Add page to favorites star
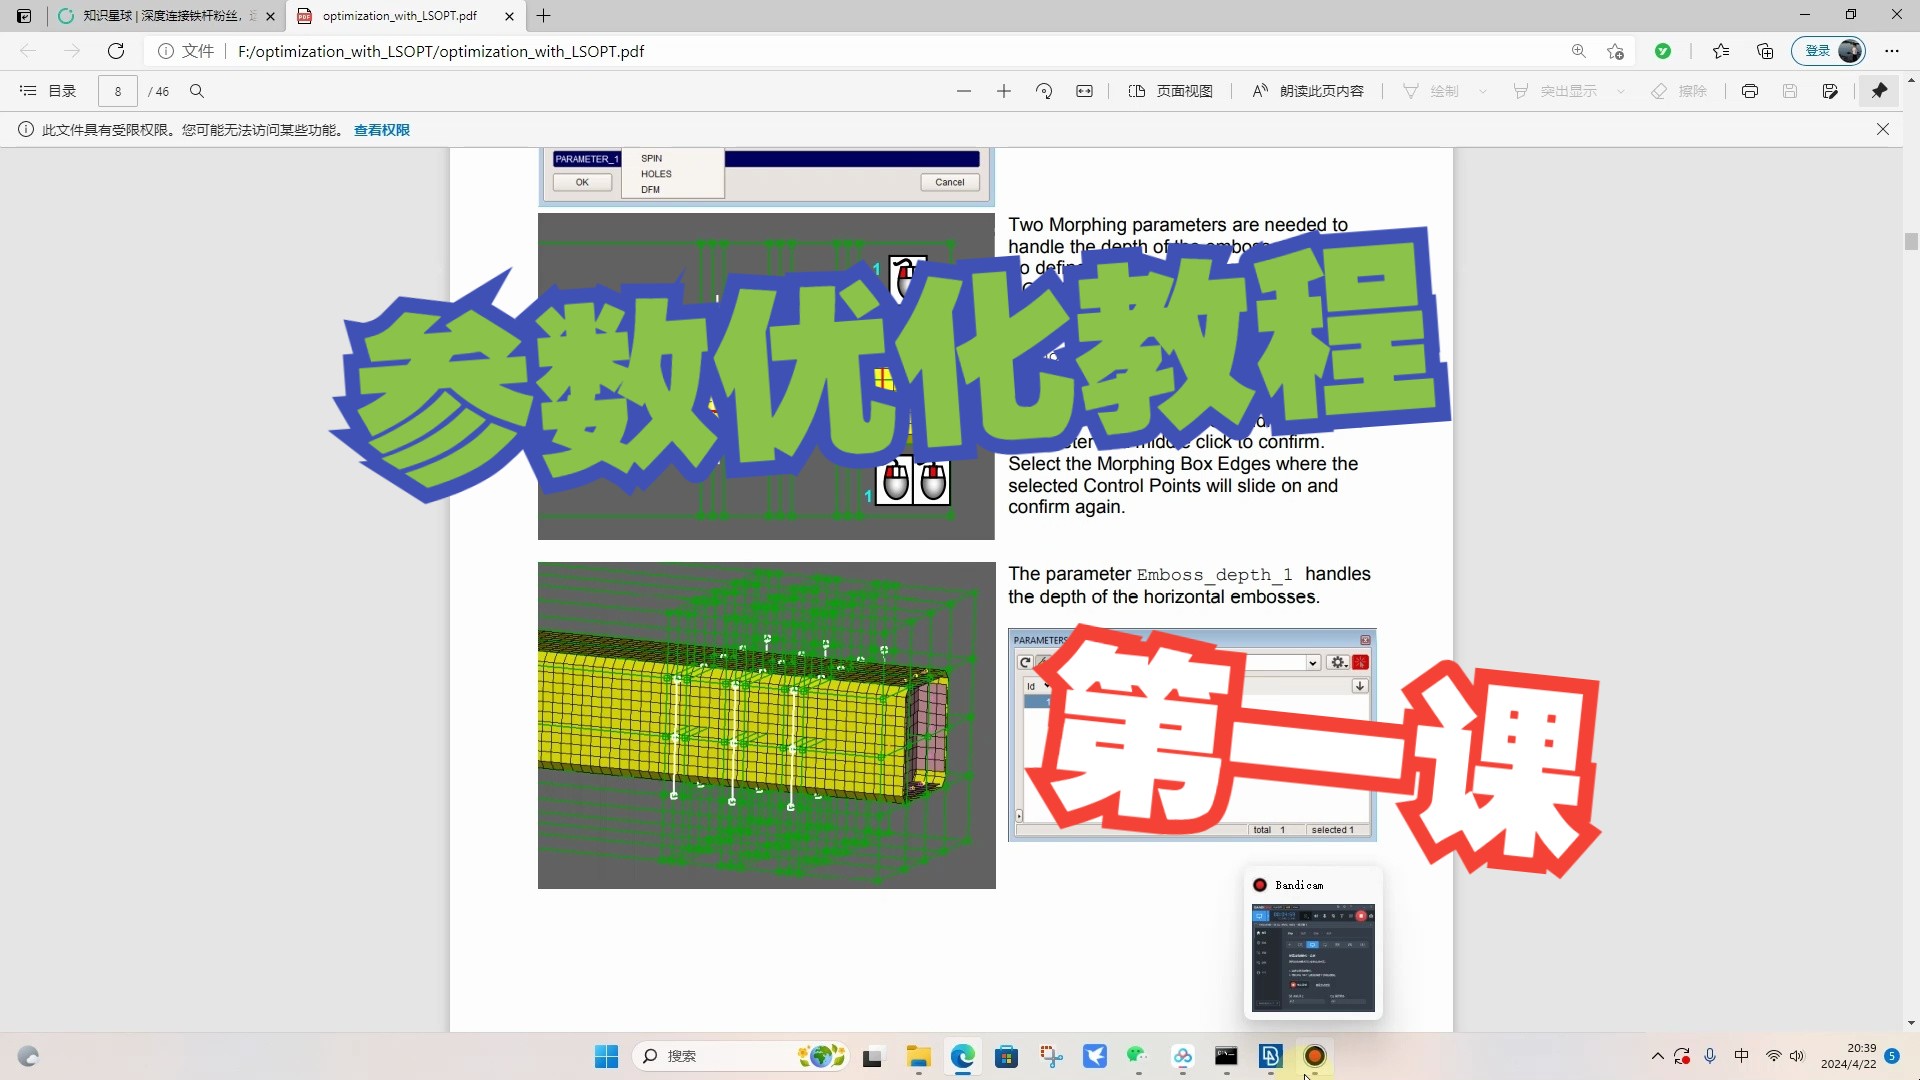1920x1080 pixels. click(1615, 51)
